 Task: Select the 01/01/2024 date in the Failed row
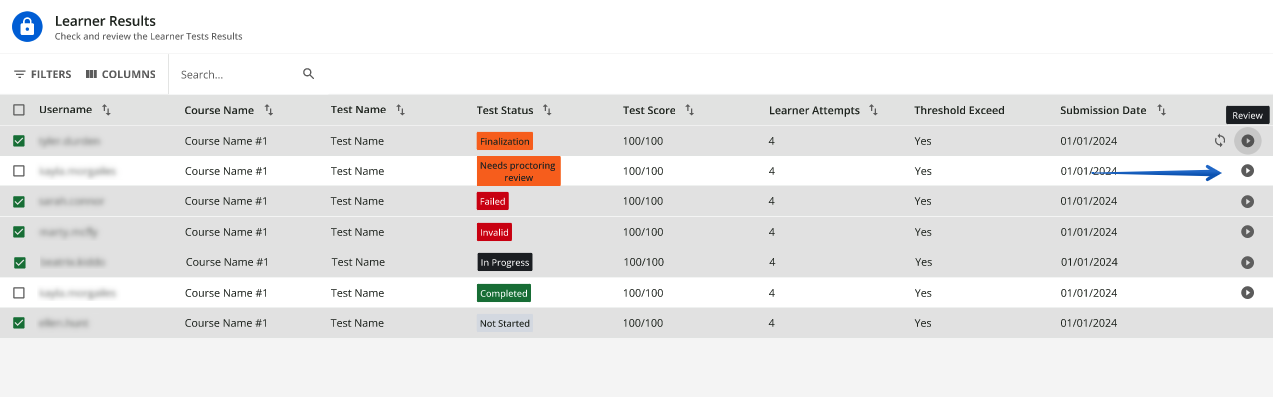(1089, 201)
